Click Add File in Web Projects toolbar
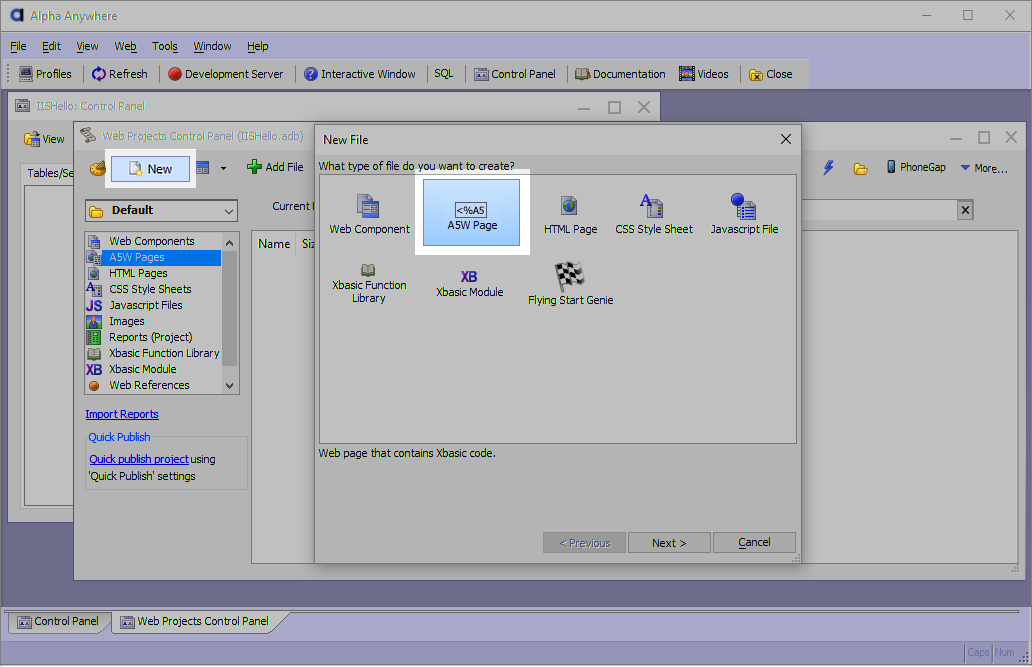This screenshot has width=1032, height=667. (x=275, y=167)
